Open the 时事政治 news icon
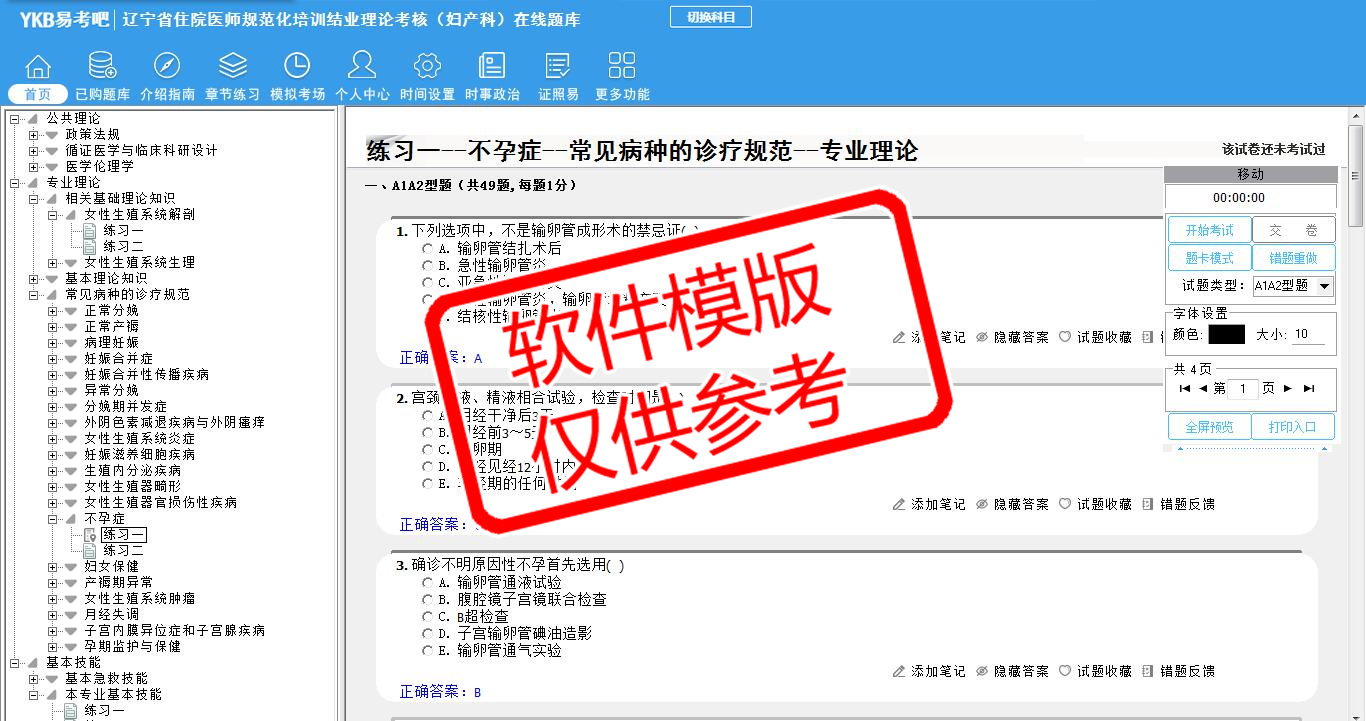Image resolution: width=1366 pixels, height=721 pixels. click(492, 67)
